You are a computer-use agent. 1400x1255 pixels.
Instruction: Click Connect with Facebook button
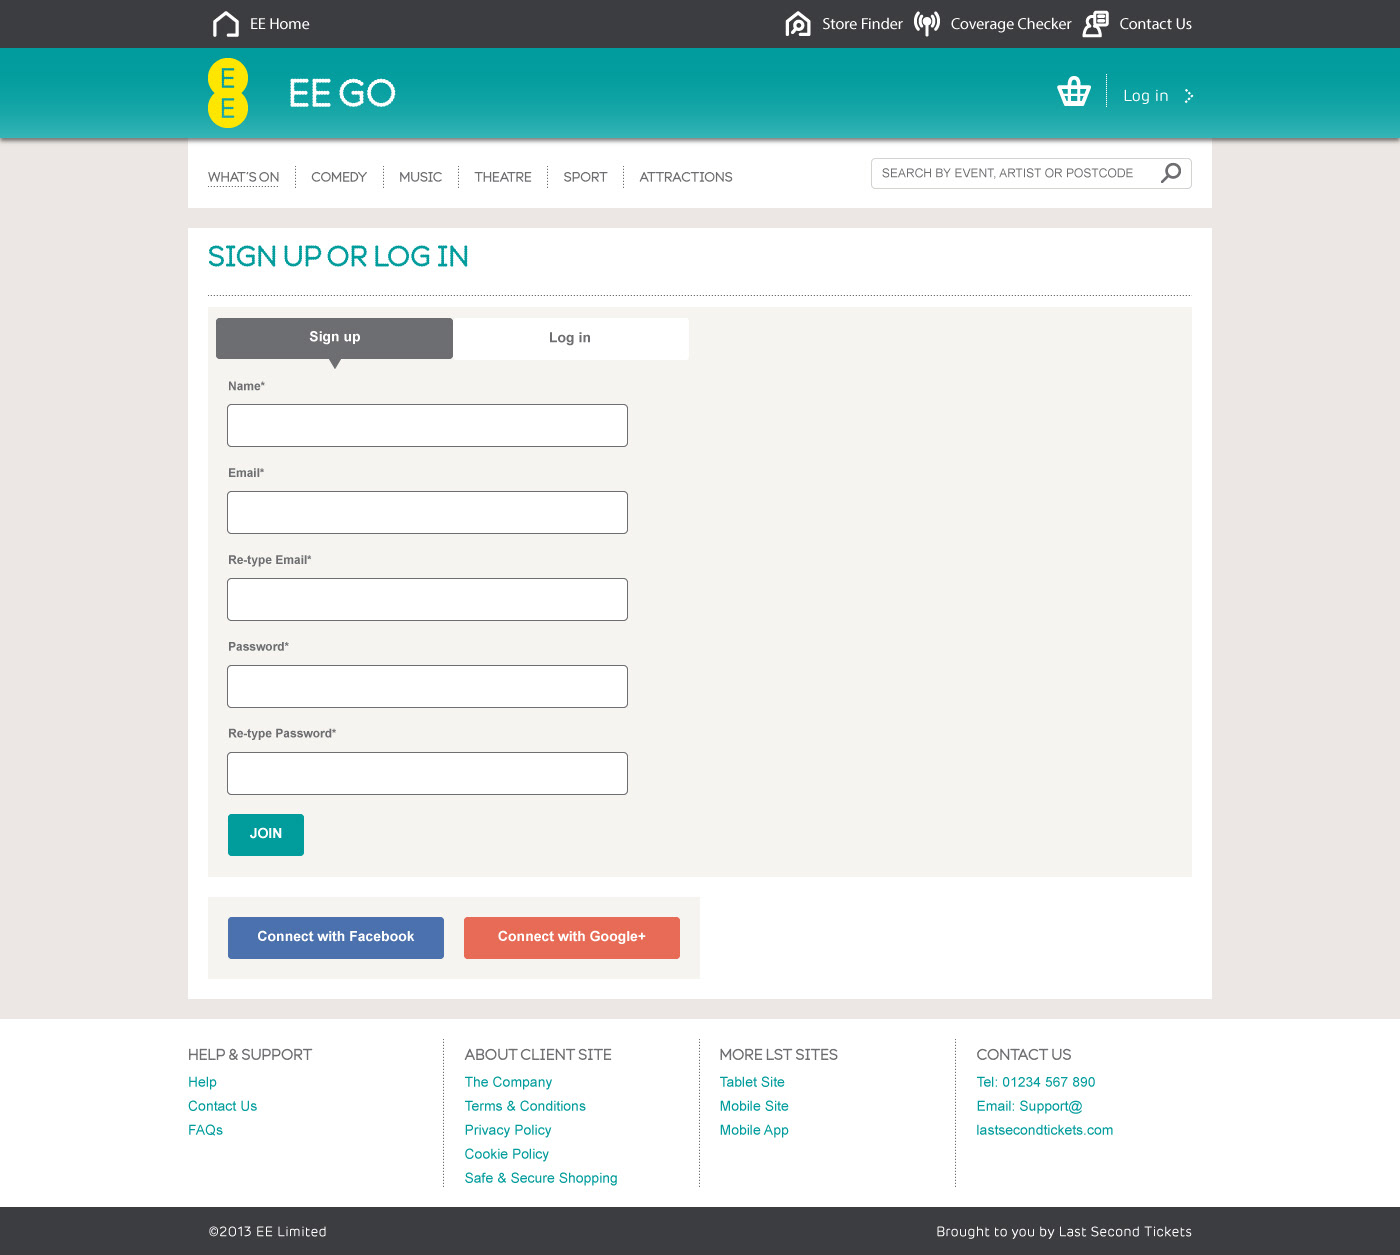[336, 937]
